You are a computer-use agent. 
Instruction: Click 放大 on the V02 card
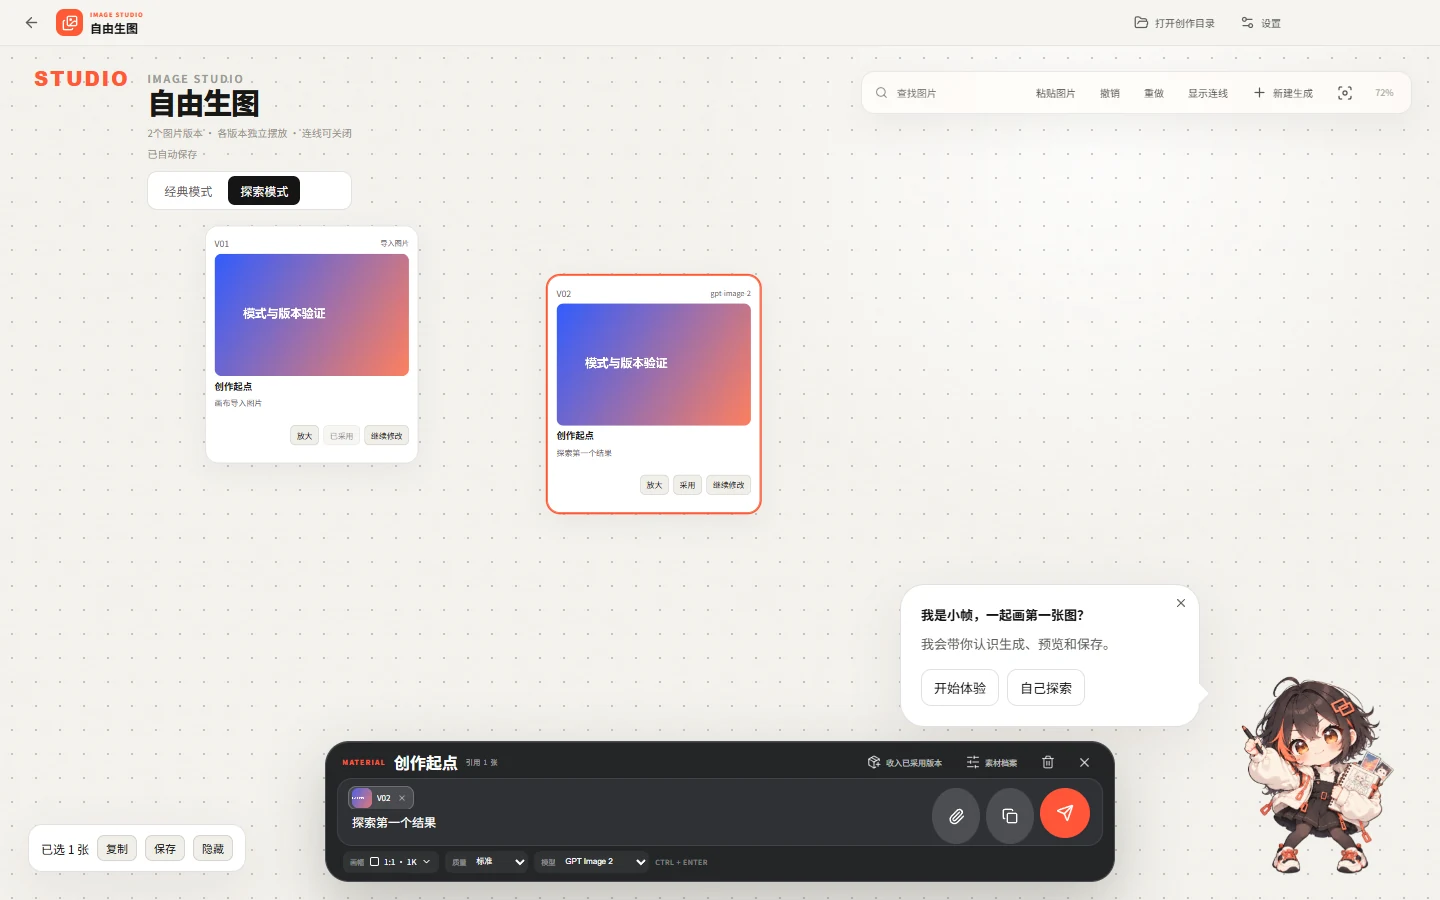[x=654, y=485]
